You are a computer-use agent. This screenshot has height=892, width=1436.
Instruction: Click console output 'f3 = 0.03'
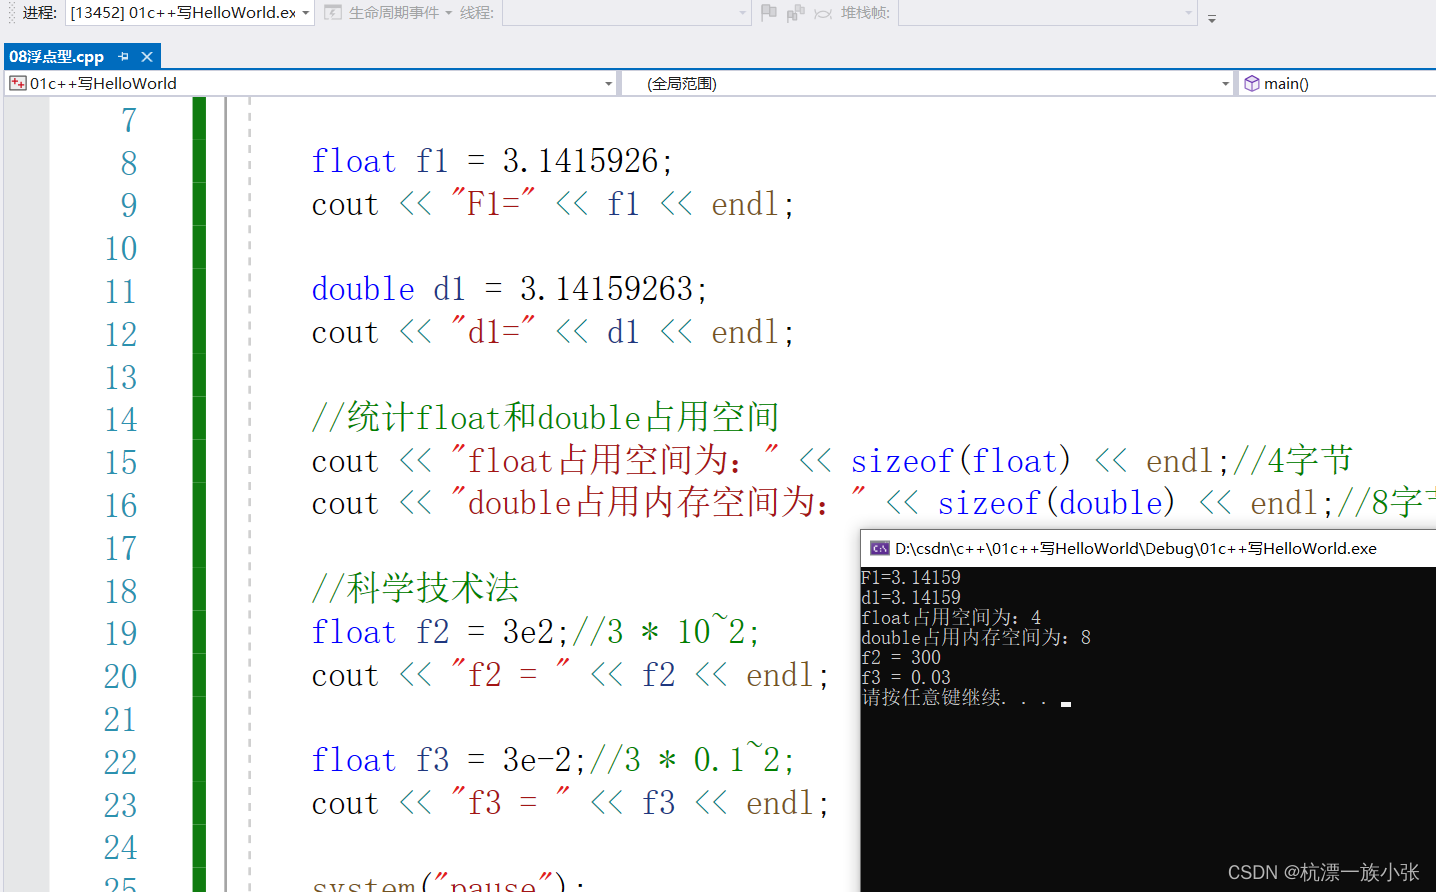[906, 678]
